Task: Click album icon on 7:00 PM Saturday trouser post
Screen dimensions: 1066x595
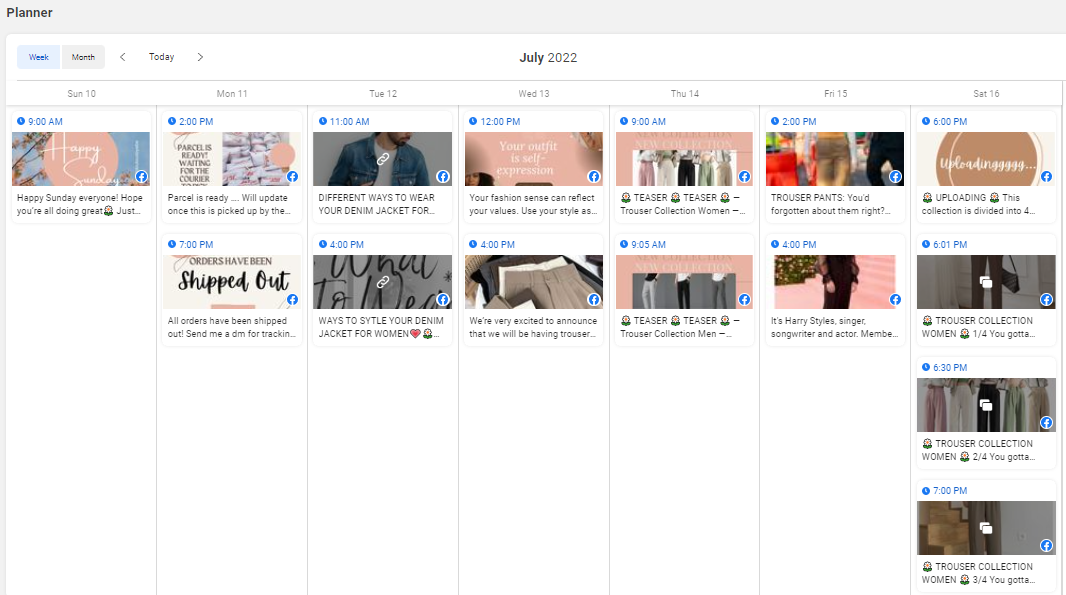Action: click(986, 528)
